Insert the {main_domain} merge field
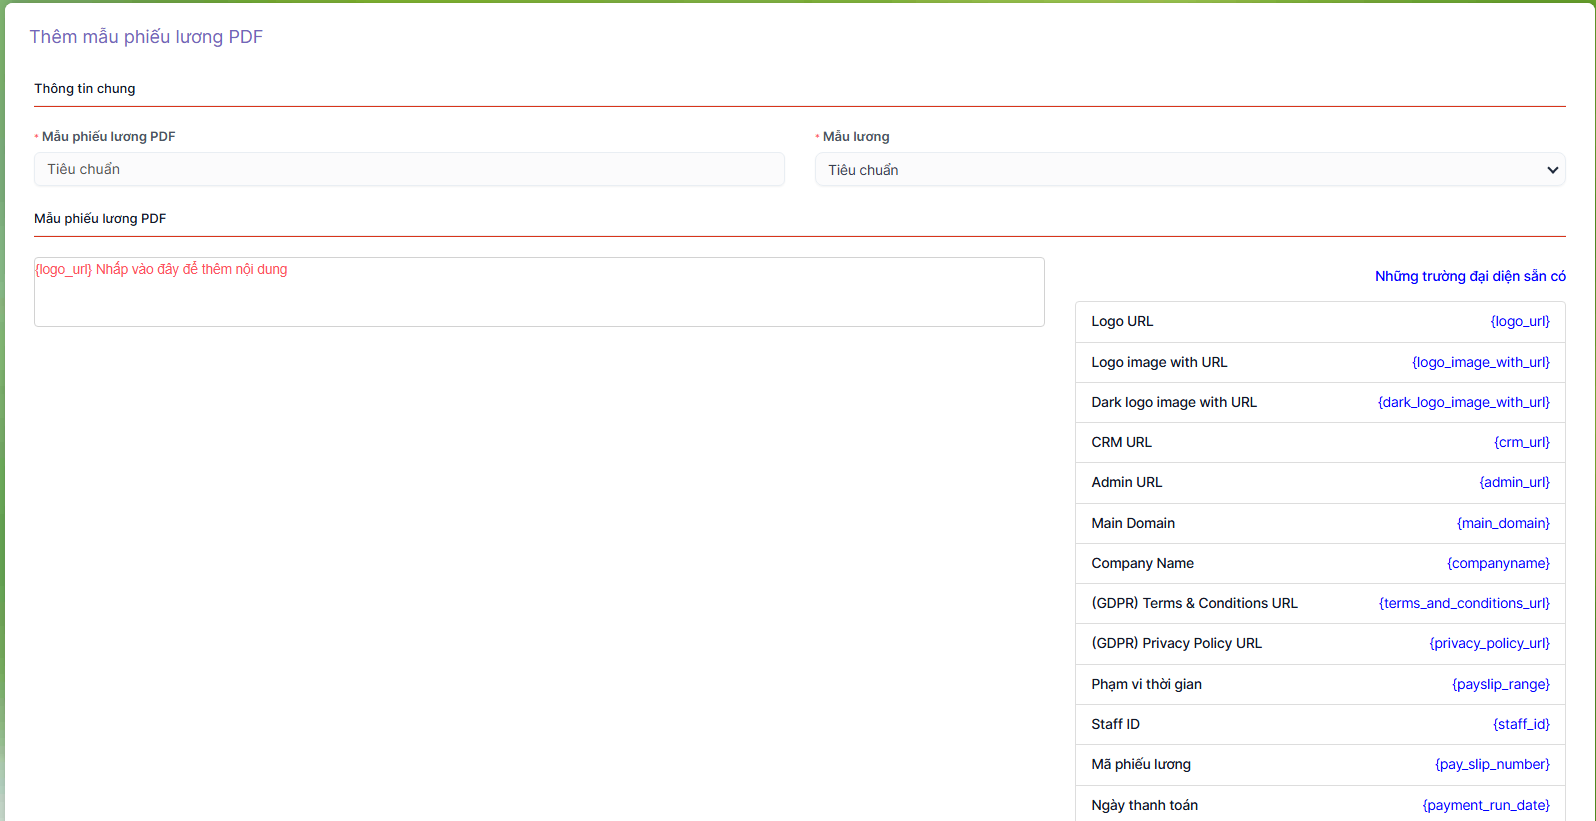The image size is (1596, 821). (x=1502, y=523)
